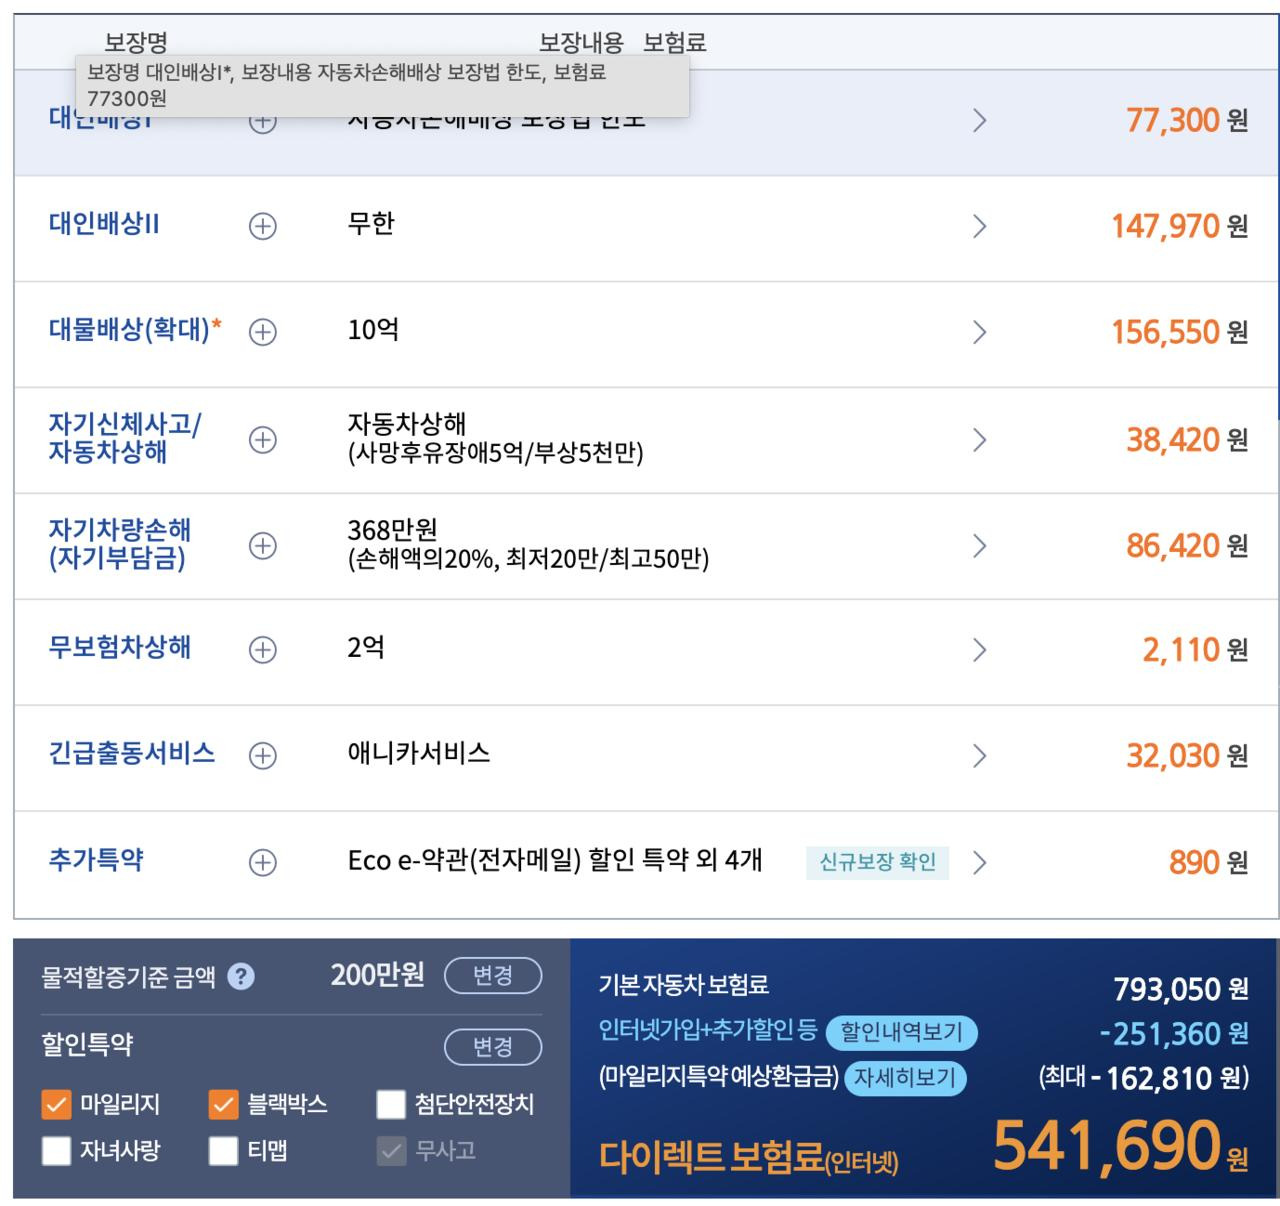The height and width of the screenshot is (1206, 1280).
Task: Select the 대인배상II coverage name
Action: [104, 224]
